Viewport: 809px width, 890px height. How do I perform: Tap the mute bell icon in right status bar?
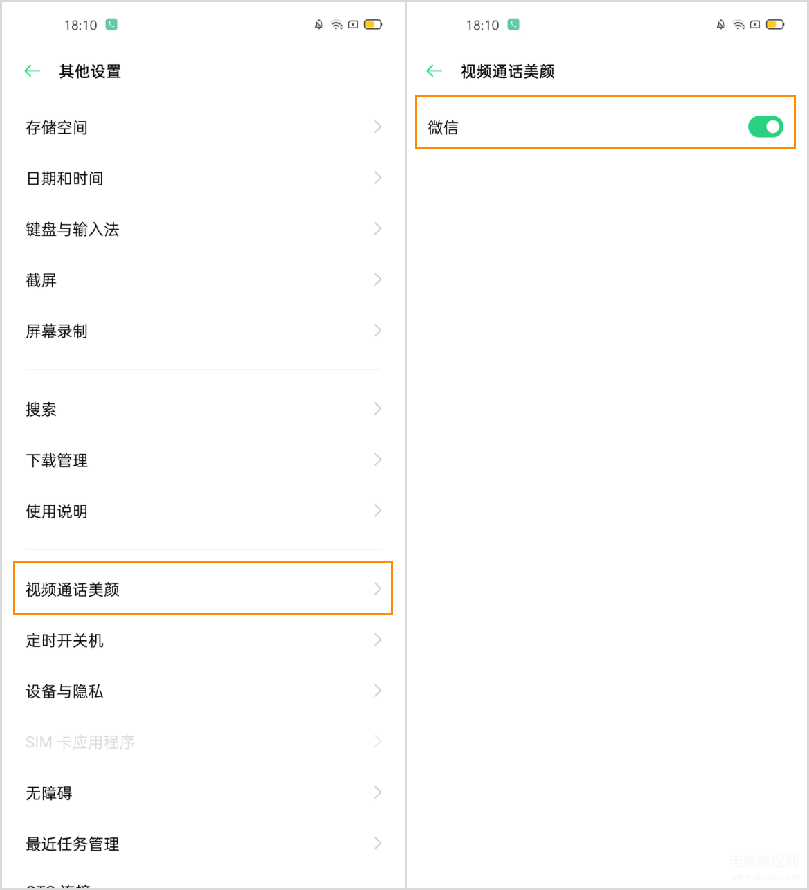(721, 24)
